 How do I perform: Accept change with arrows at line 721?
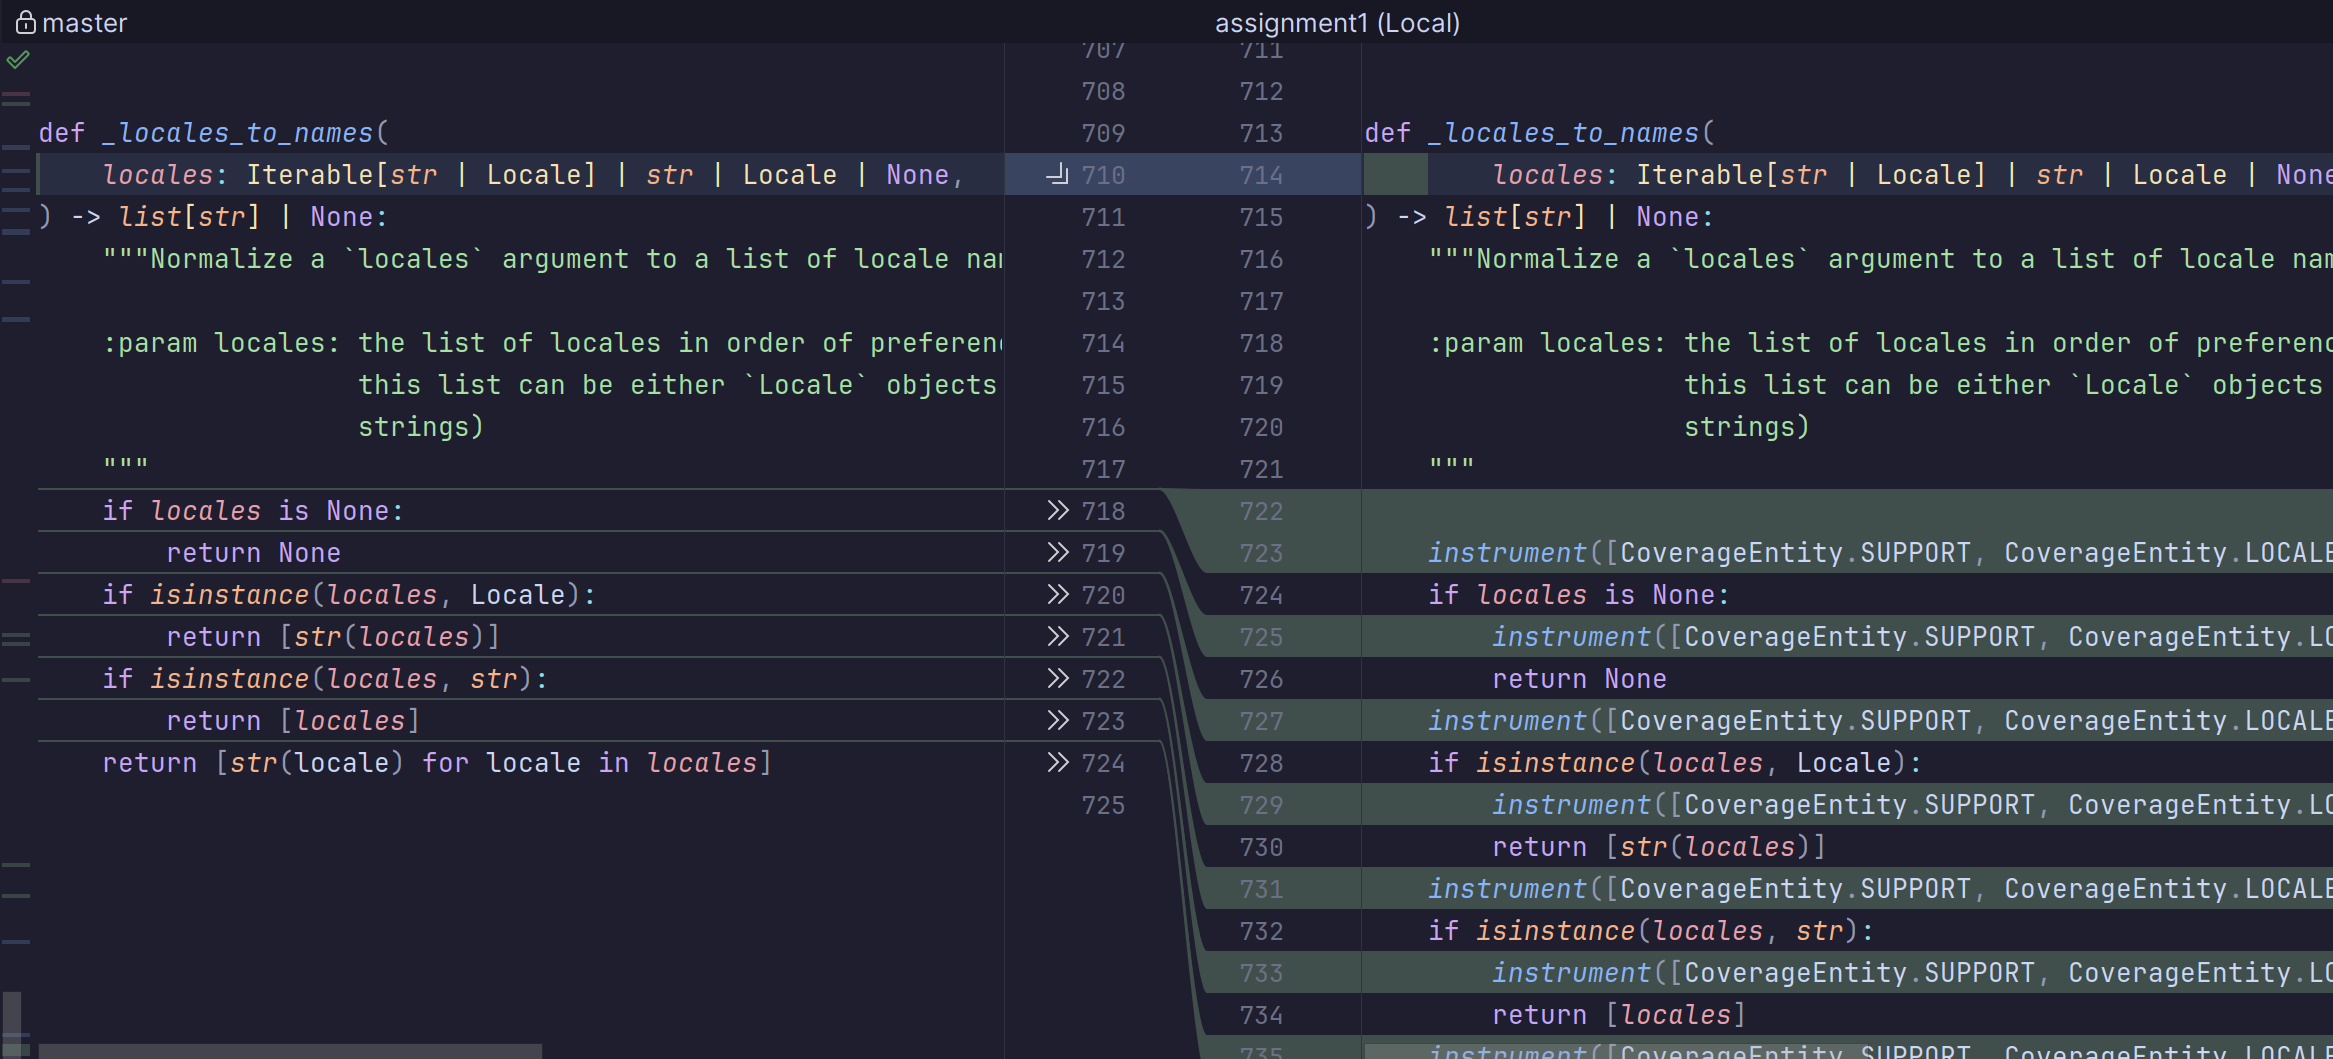[x=1057, y=637]
